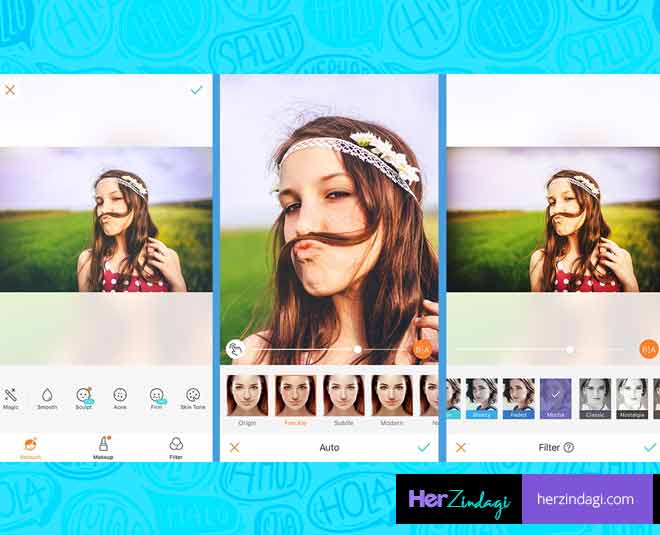Pick the Firm face tool
Screen dimensions: 660x535
[157, 396]
